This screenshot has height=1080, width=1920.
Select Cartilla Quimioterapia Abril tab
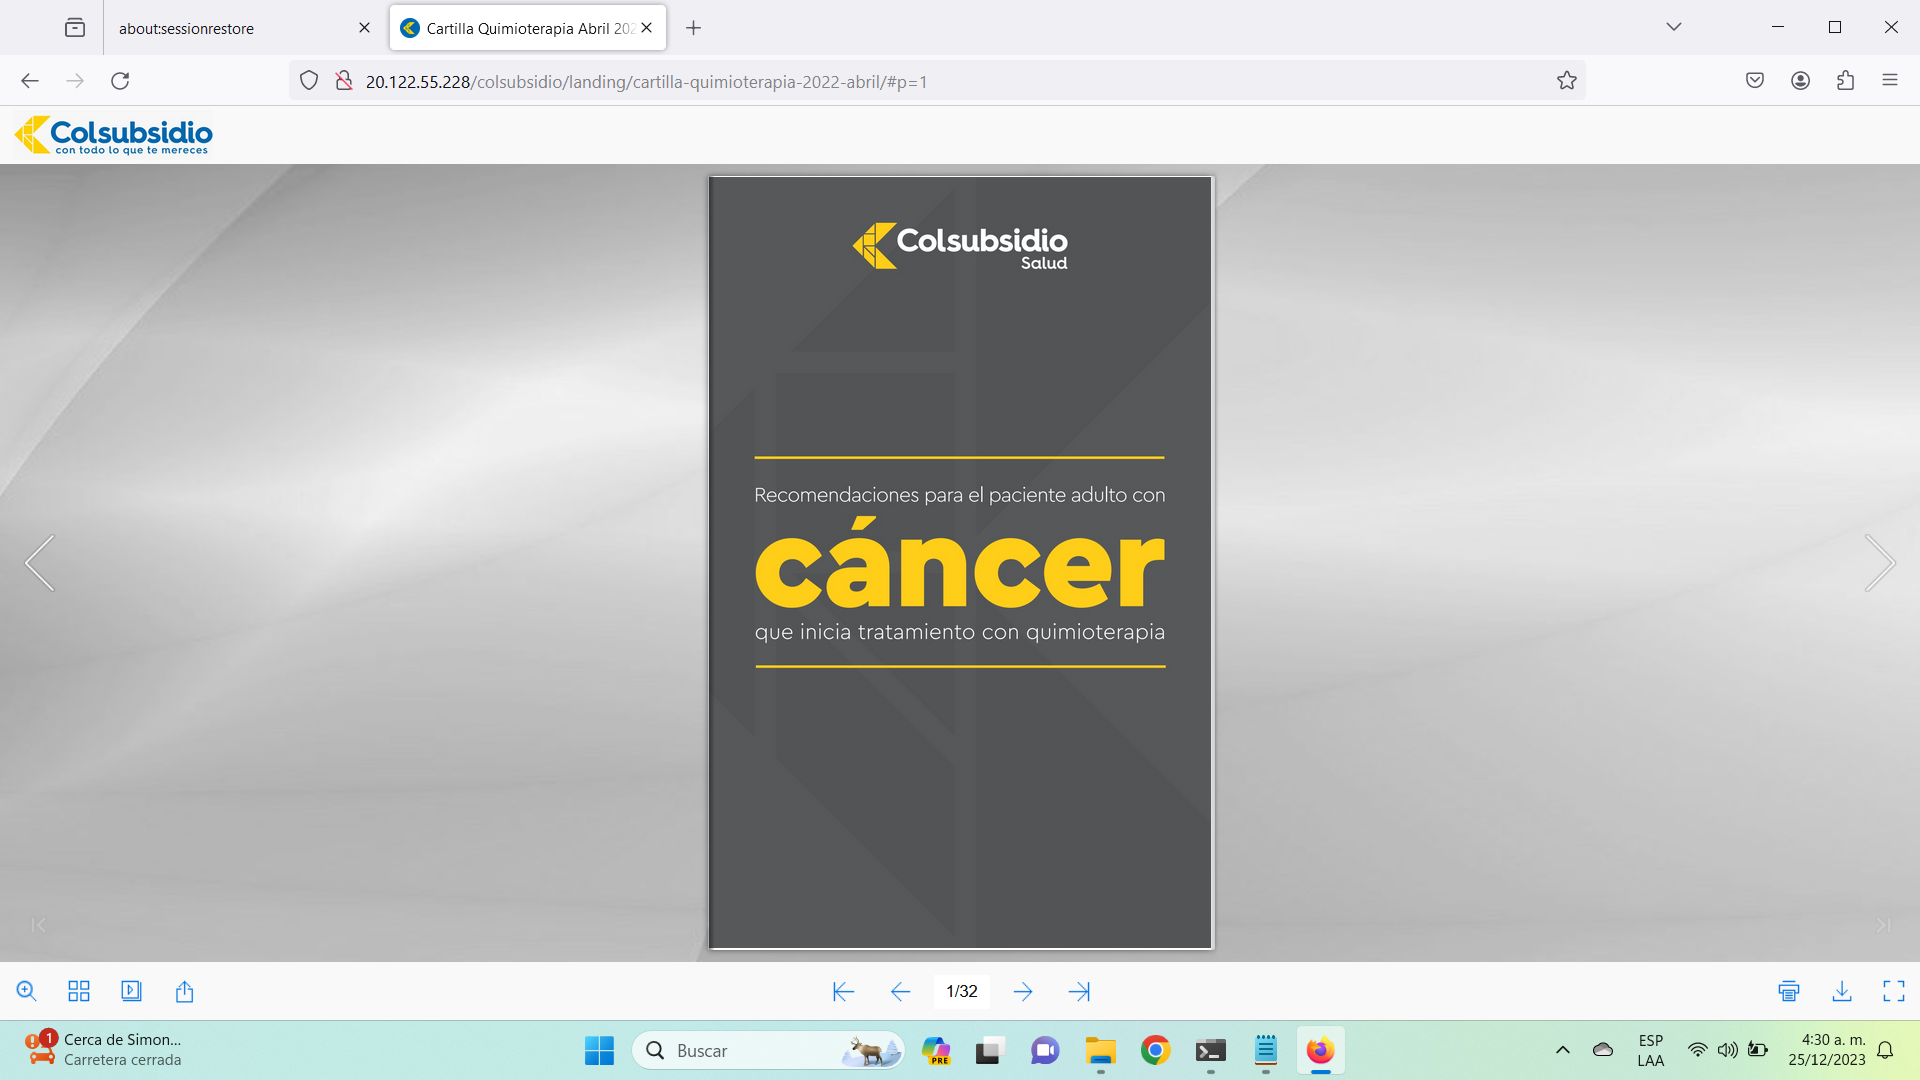[520, 28]
